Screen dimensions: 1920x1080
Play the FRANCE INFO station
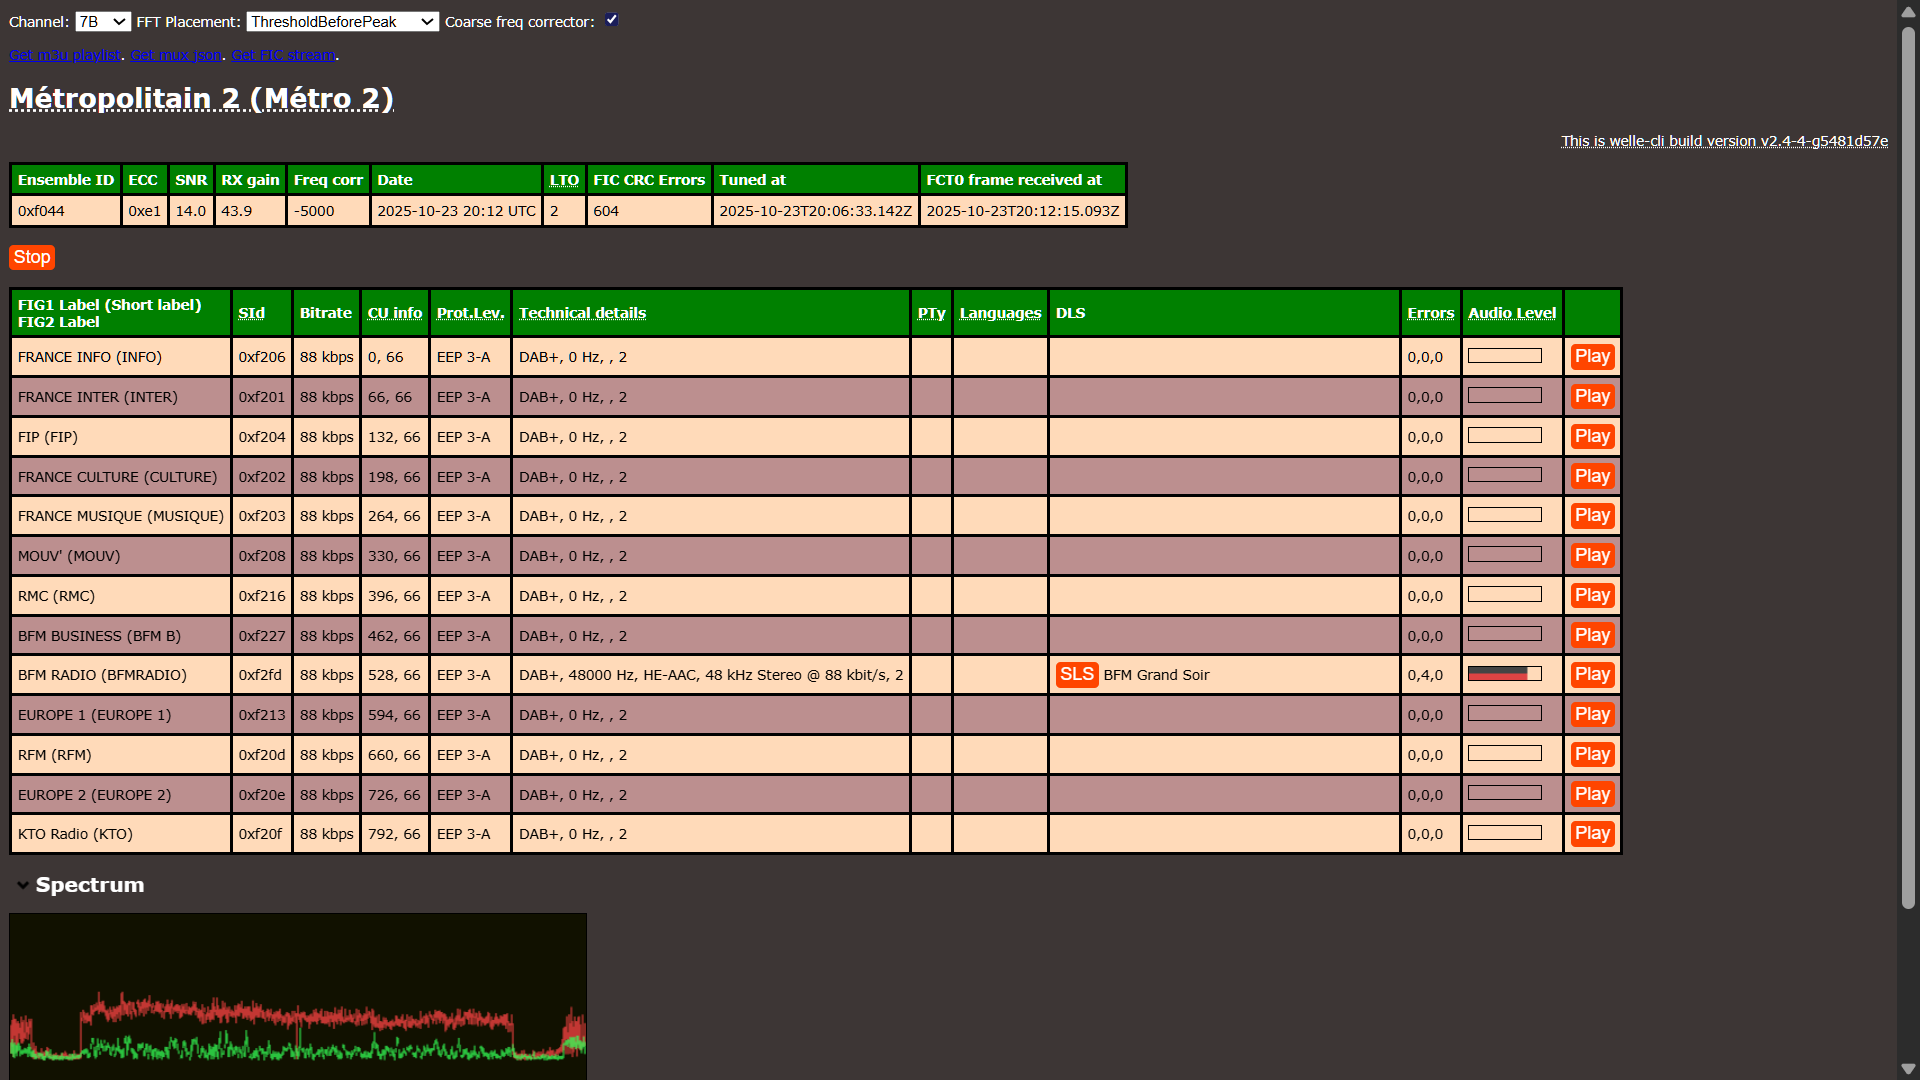point(1591,357)
